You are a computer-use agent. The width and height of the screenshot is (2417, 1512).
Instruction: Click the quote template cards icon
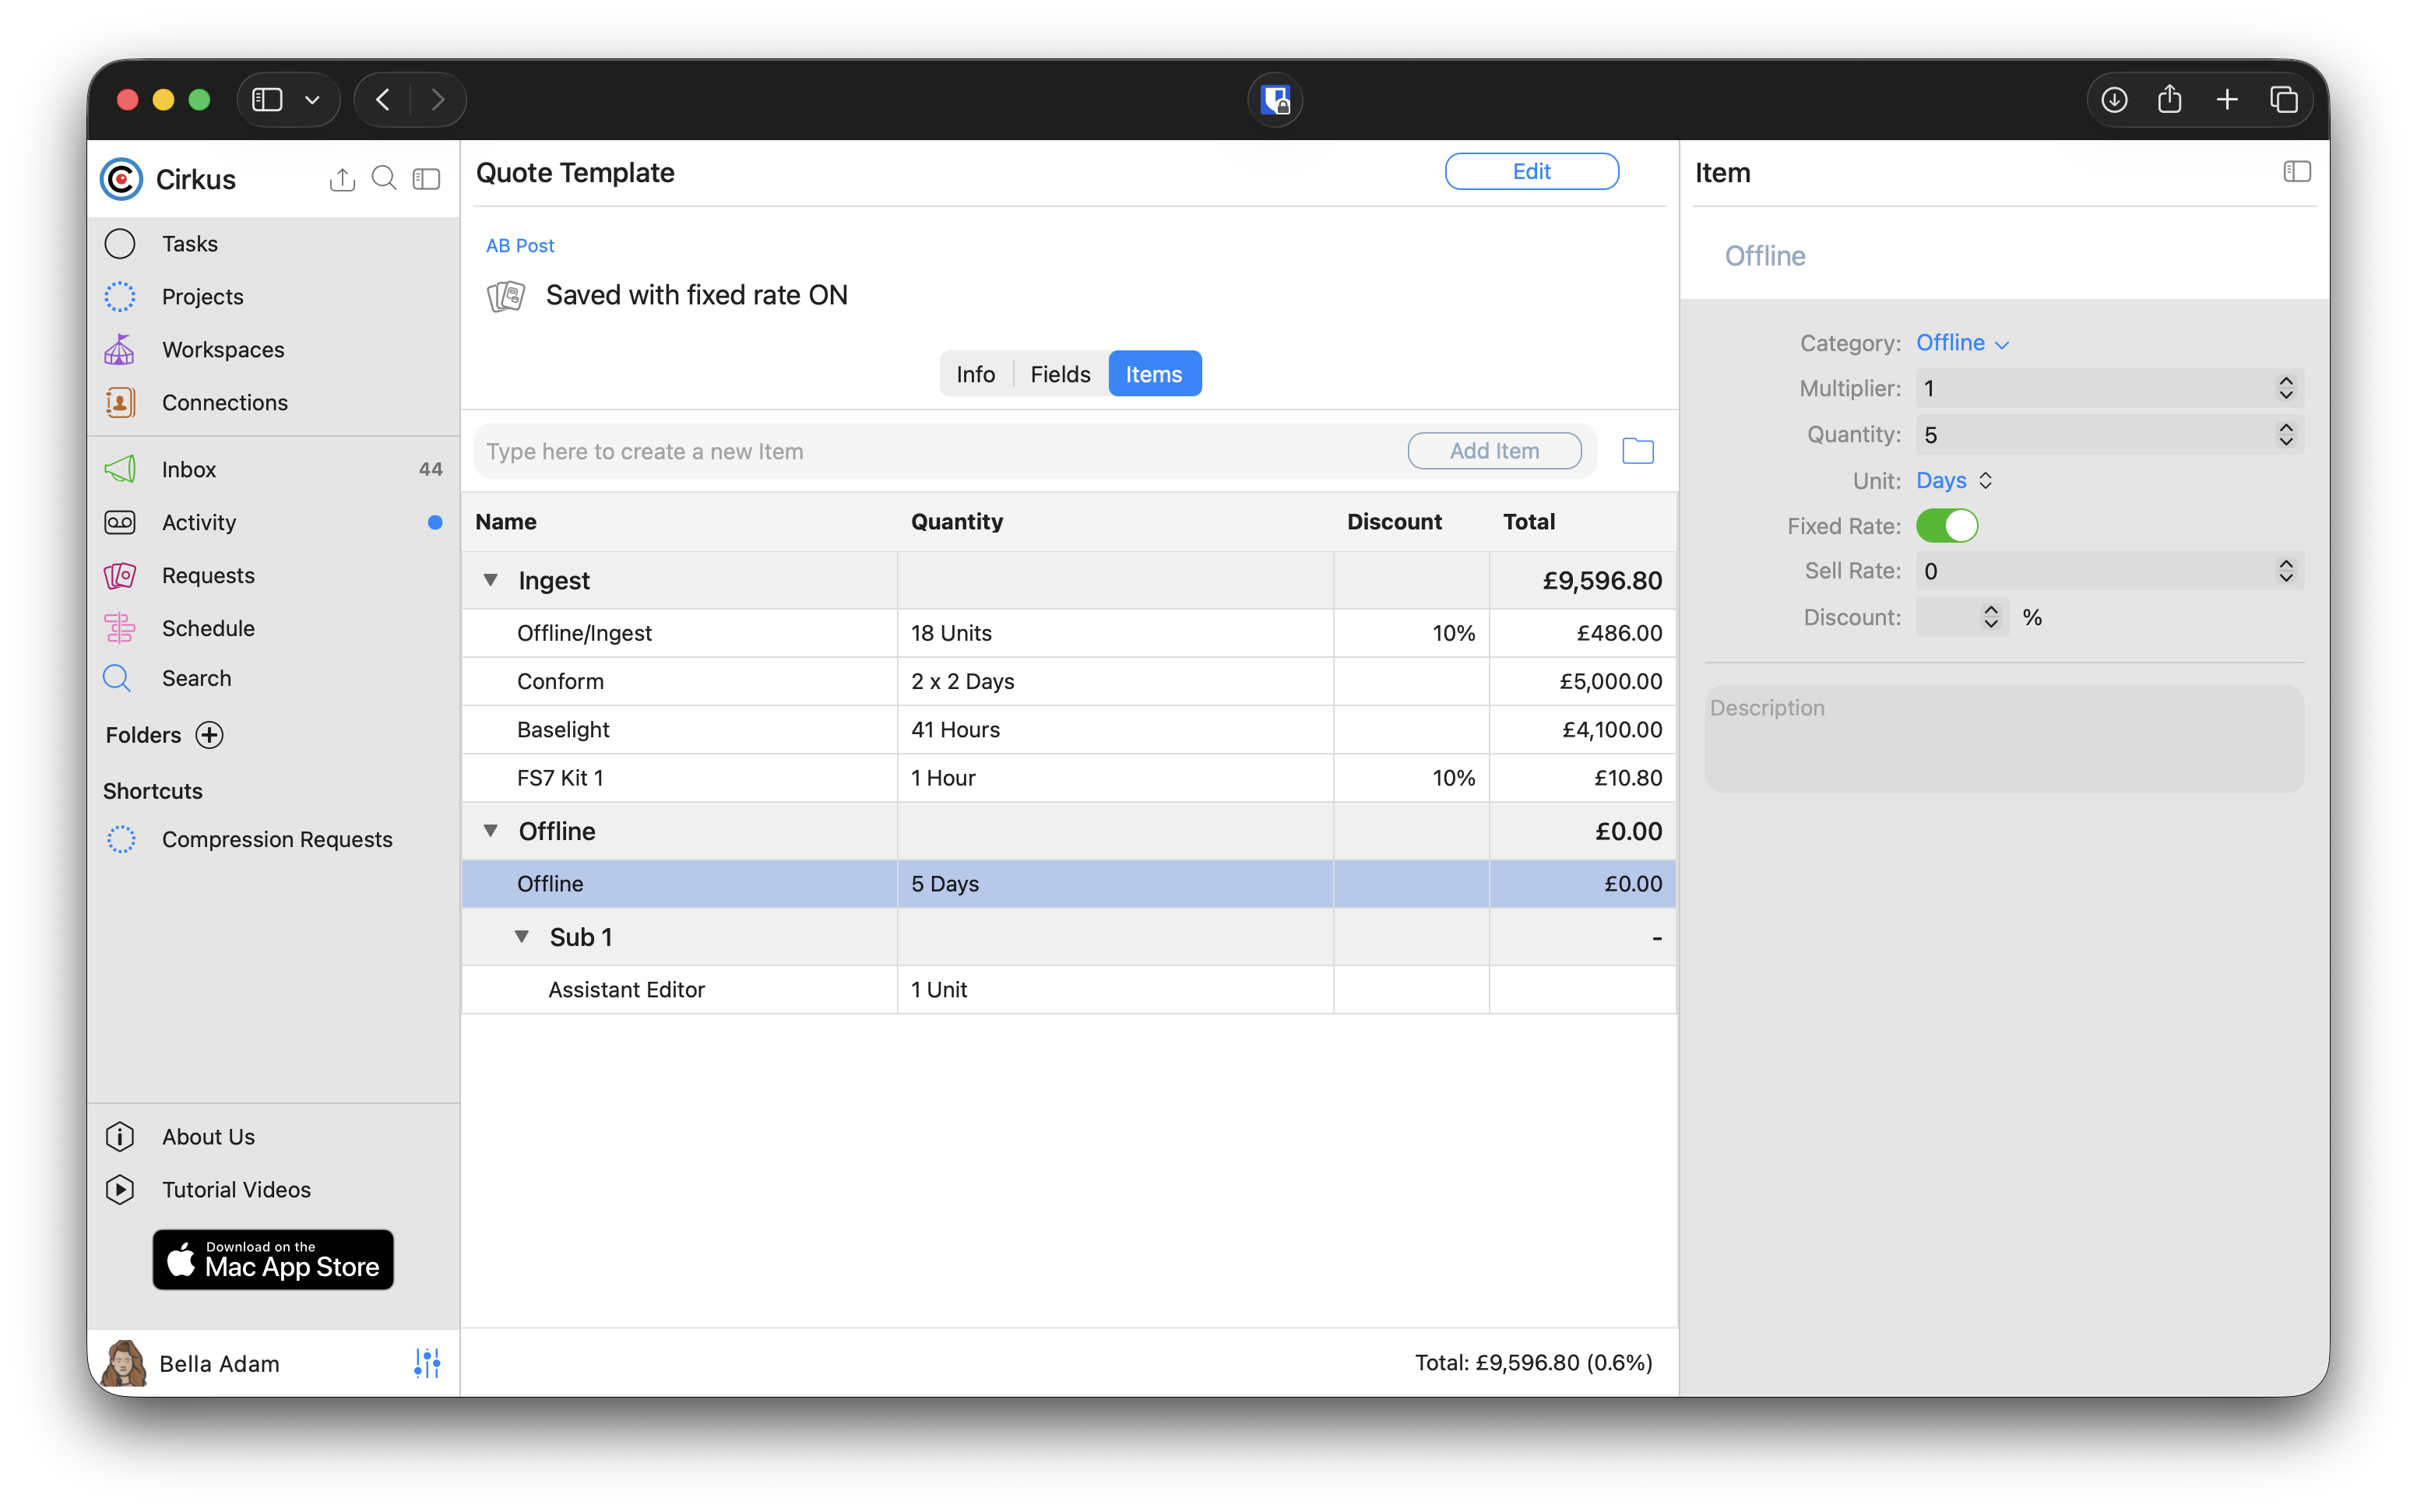(x=506, y=296)
